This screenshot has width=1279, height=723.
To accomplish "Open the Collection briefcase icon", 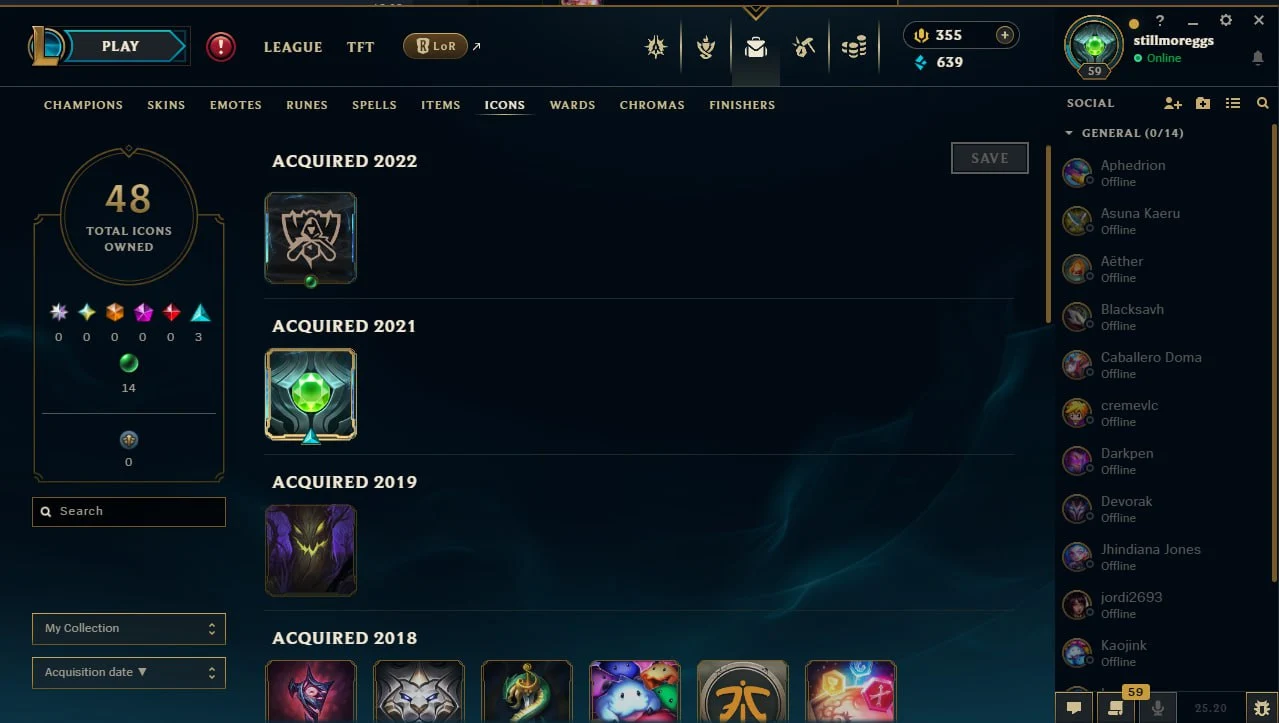I will [756, 47].
